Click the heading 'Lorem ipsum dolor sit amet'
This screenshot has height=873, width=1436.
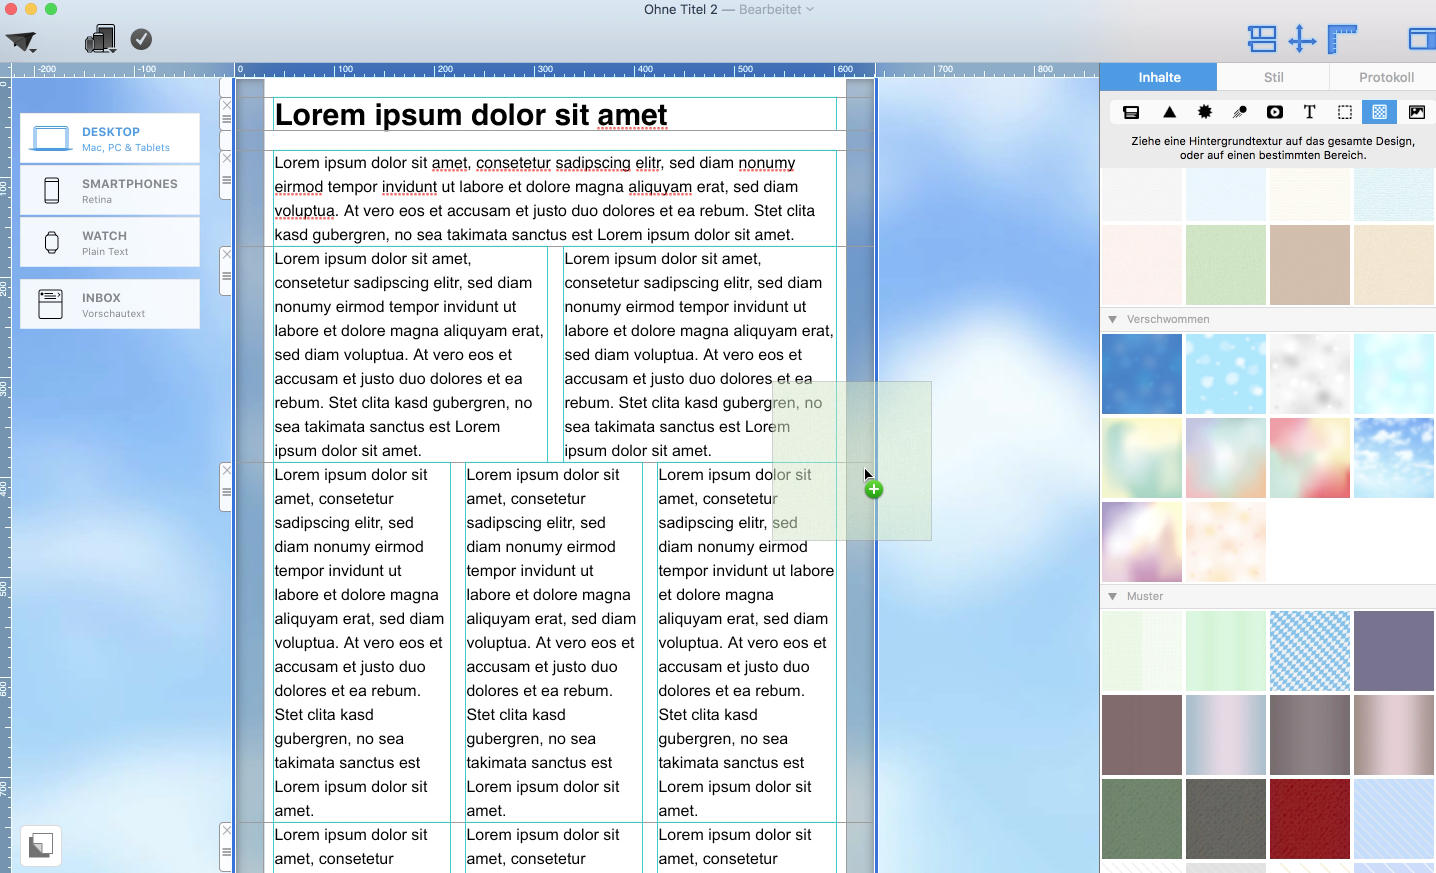pos(471,115)
